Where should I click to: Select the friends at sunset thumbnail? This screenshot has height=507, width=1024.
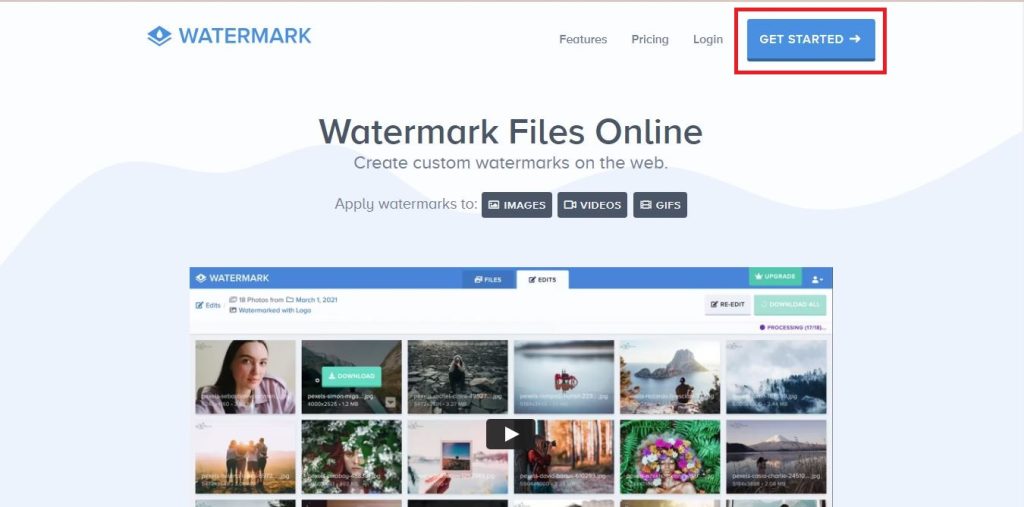click(x=245, y=457)
